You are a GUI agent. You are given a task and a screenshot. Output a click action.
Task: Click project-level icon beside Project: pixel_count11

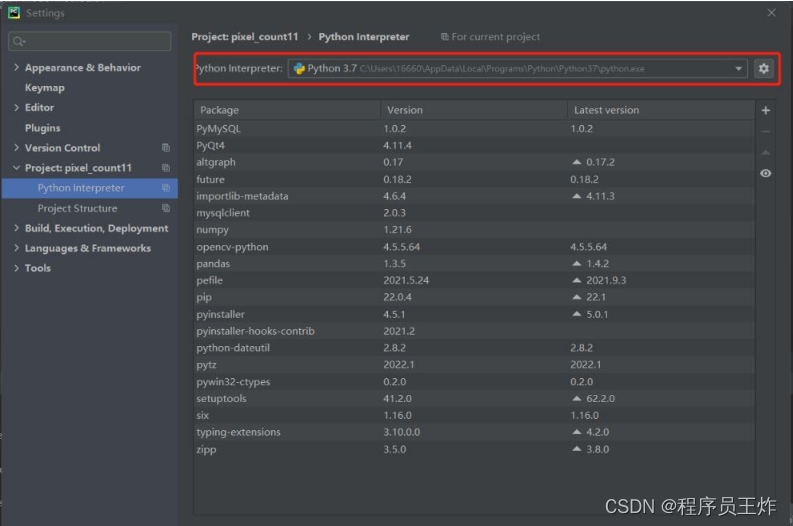pos(165,168)
